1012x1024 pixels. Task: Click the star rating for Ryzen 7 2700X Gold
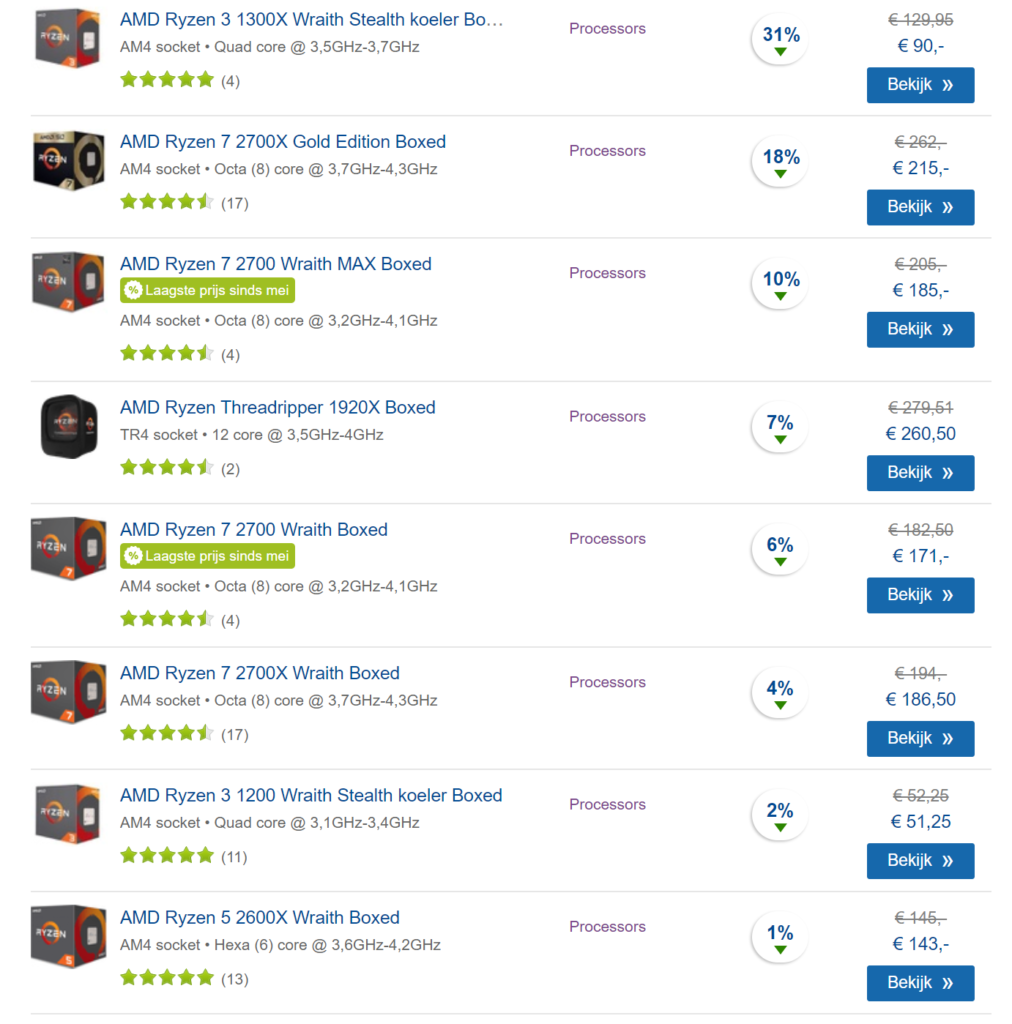(x=167, y=201)
